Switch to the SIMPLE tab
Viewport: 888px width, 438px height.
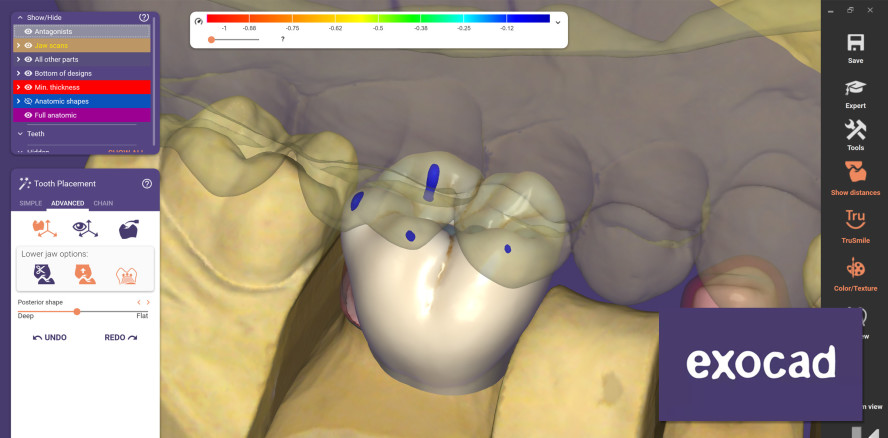pos(31,203)
